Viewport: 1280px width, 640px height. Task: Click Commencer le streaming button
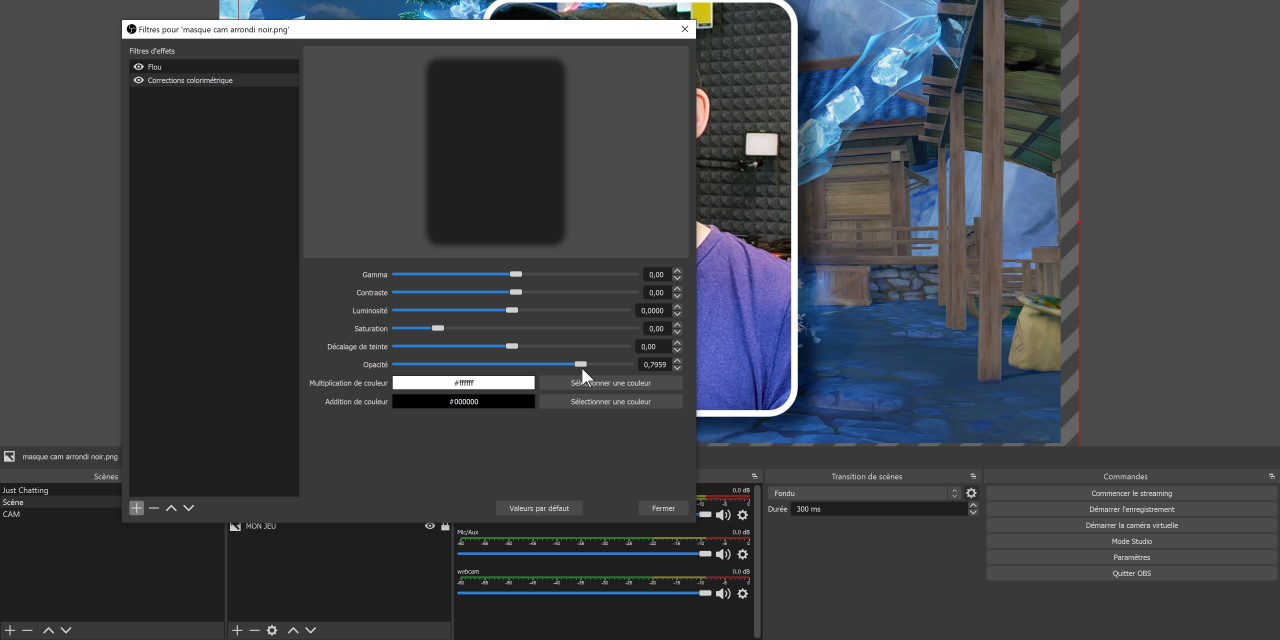click(x=1131, y=493)
